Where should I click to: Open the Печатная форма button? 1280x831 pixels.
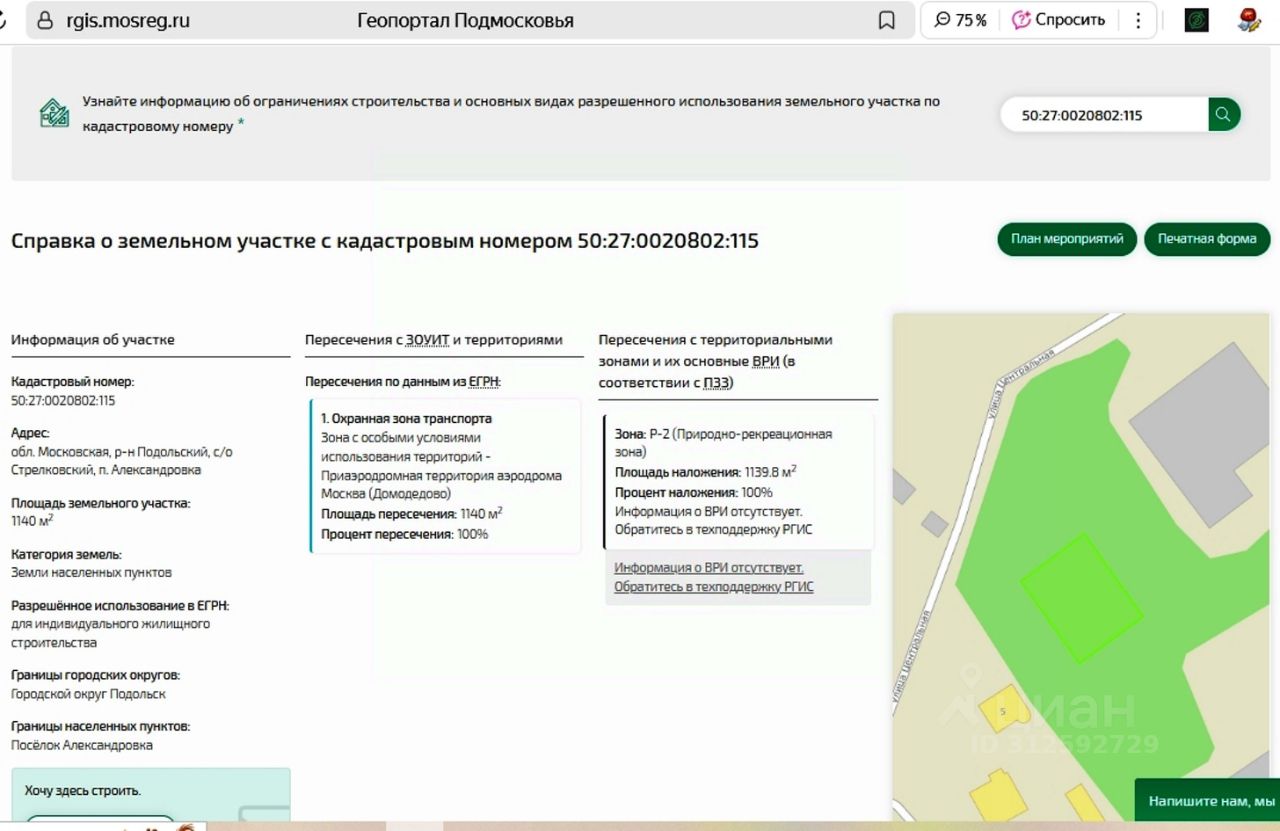[1207, 240]
